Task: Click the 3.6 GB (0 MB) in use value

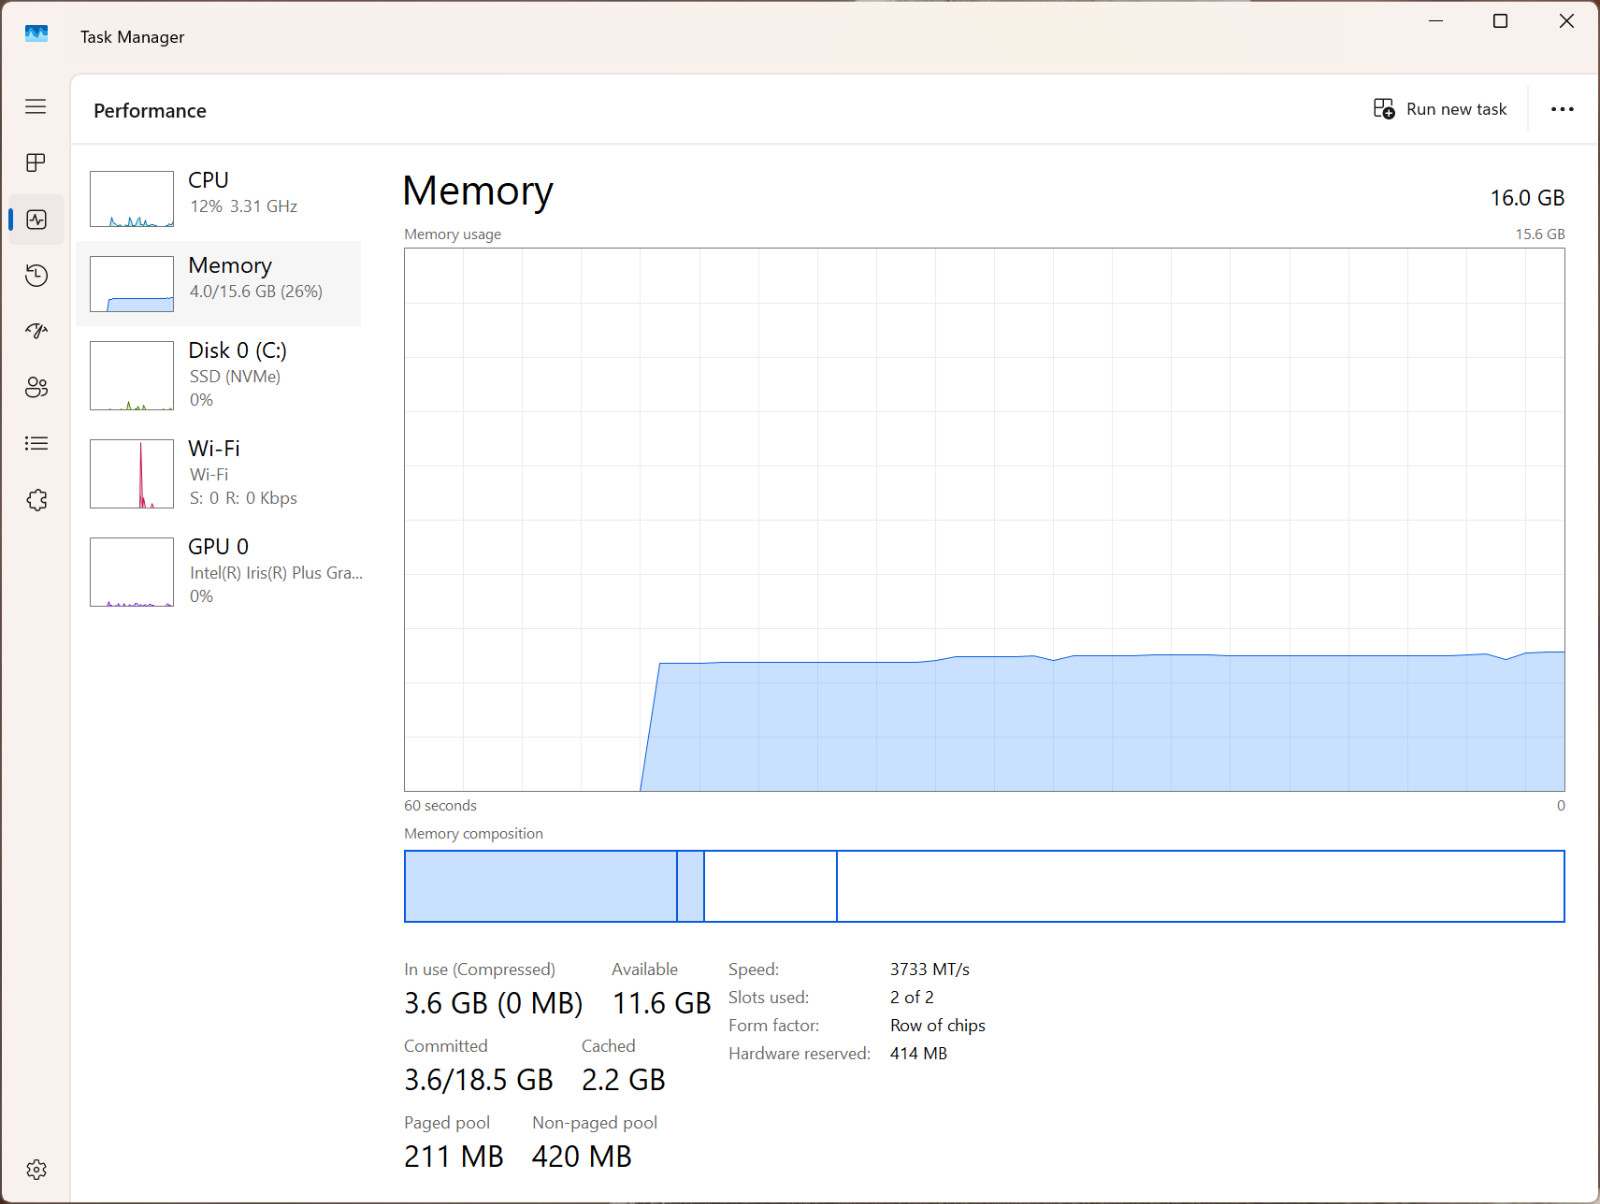Action: (493, 1003)
